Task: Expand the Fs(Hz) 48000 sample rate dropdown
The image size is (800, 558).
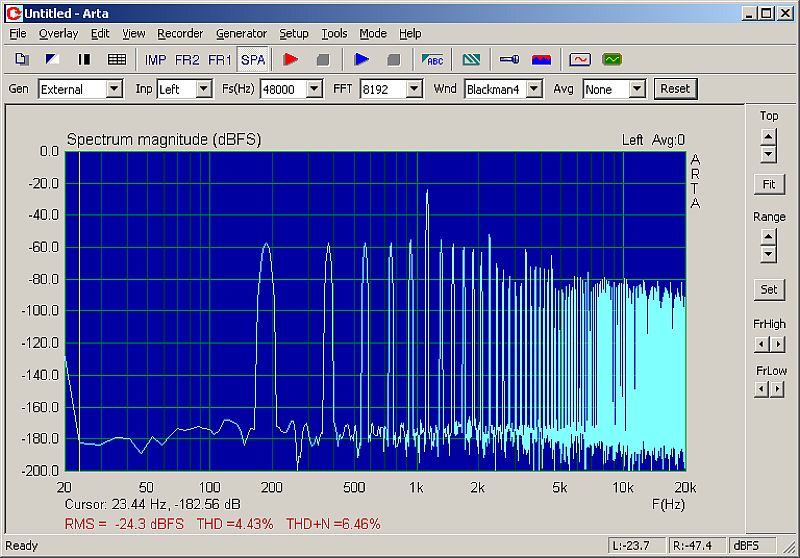Action: coord(314,89)
